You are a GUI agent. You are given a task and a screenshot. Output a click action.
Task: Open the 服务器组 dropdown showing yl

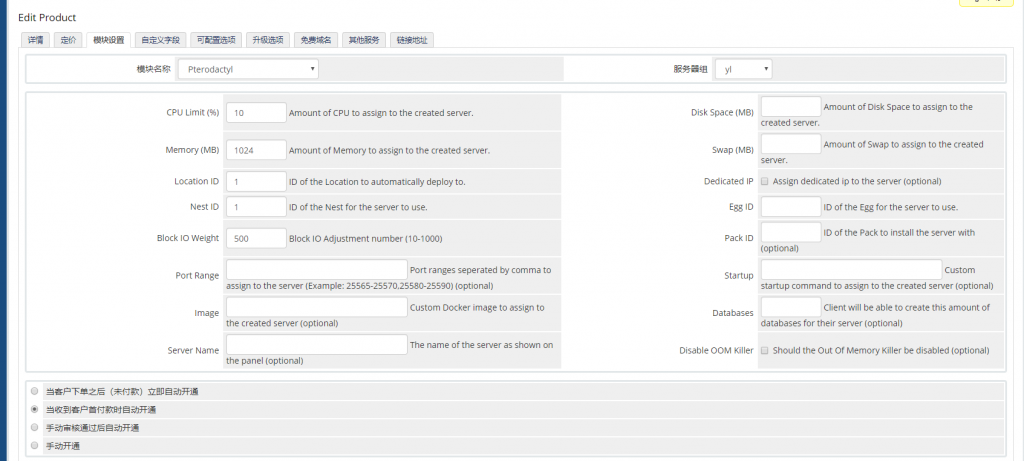pyautogui.click(x=742, y=70)
